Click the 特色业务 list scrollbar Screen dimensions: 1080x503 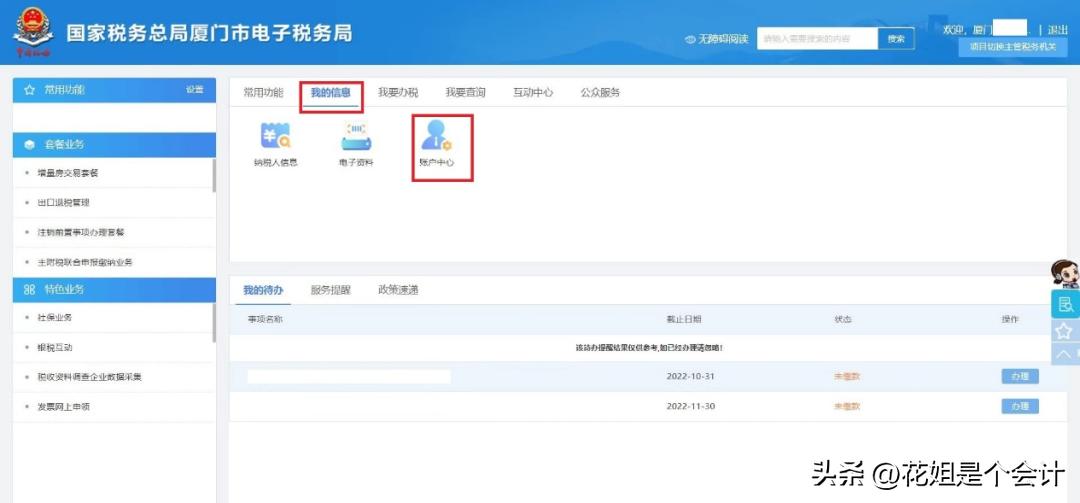coord(214,322)
